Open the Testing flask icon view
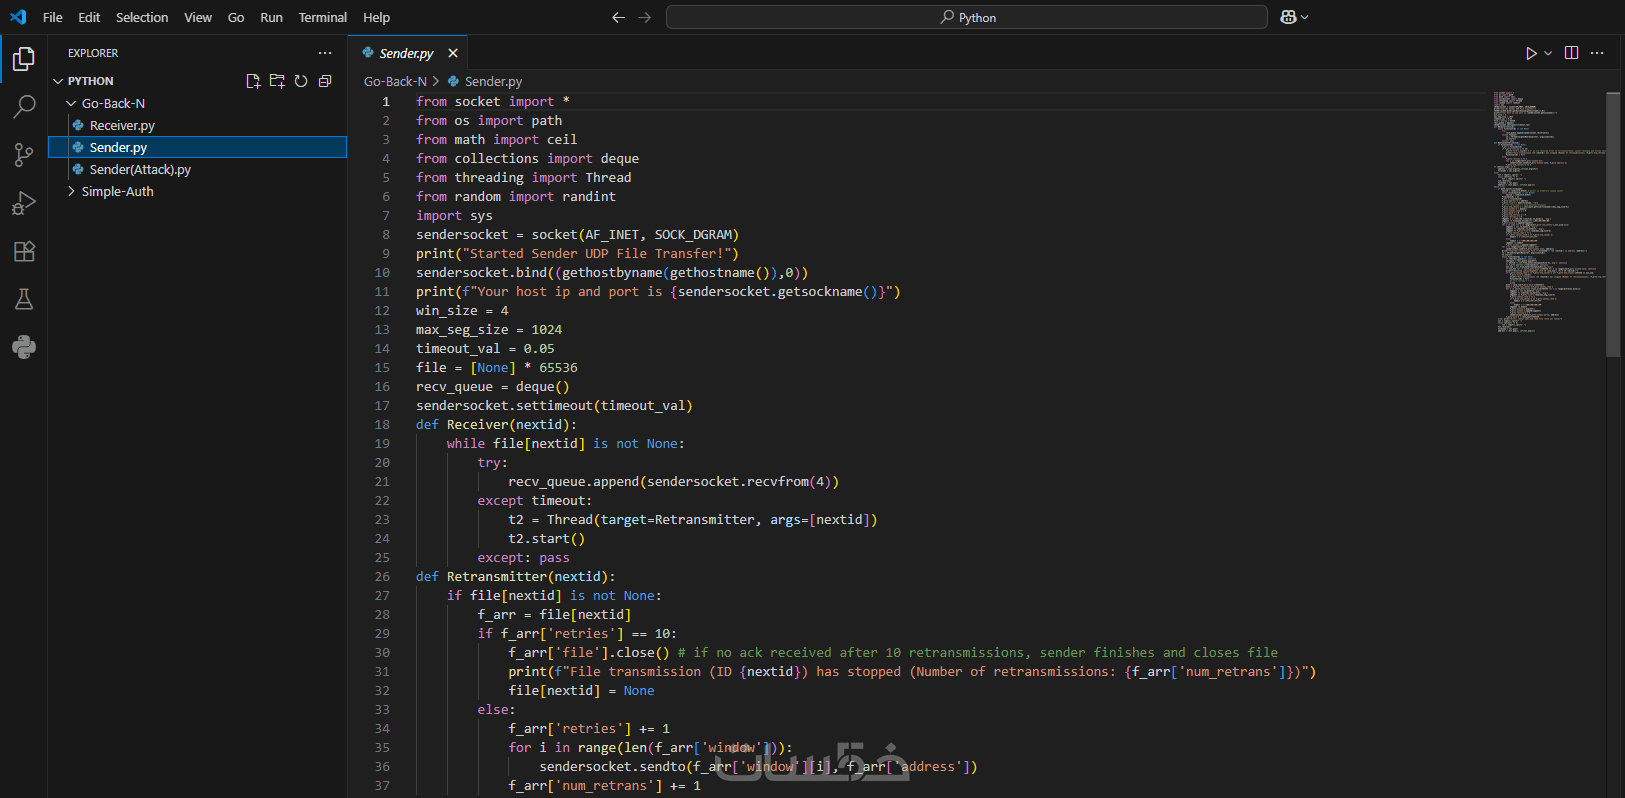The width and height of the screenshot is (1625, 798). [x=24, y=299]
